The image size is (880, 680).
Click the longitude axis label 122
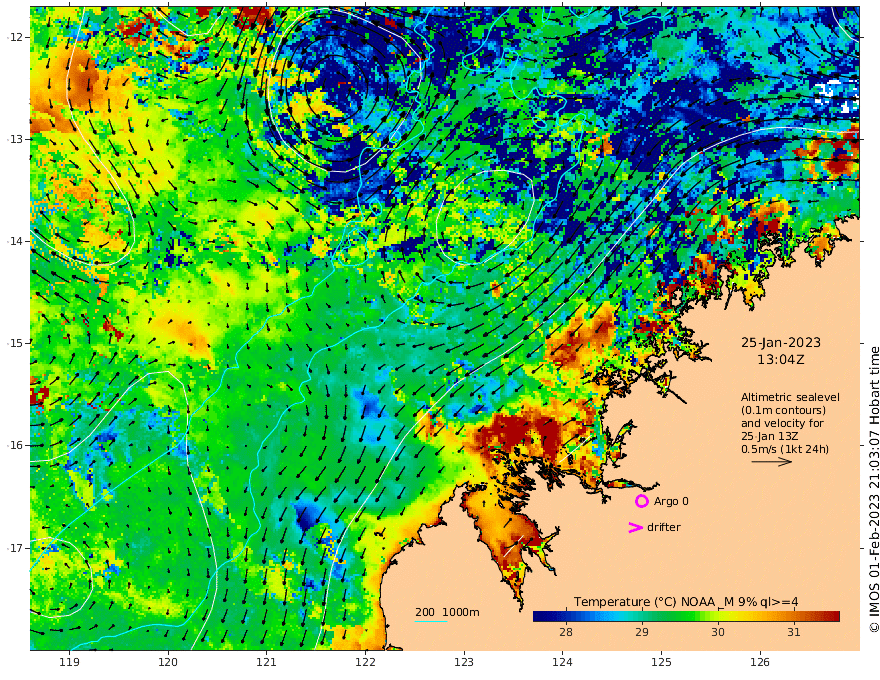coord(365,663)
